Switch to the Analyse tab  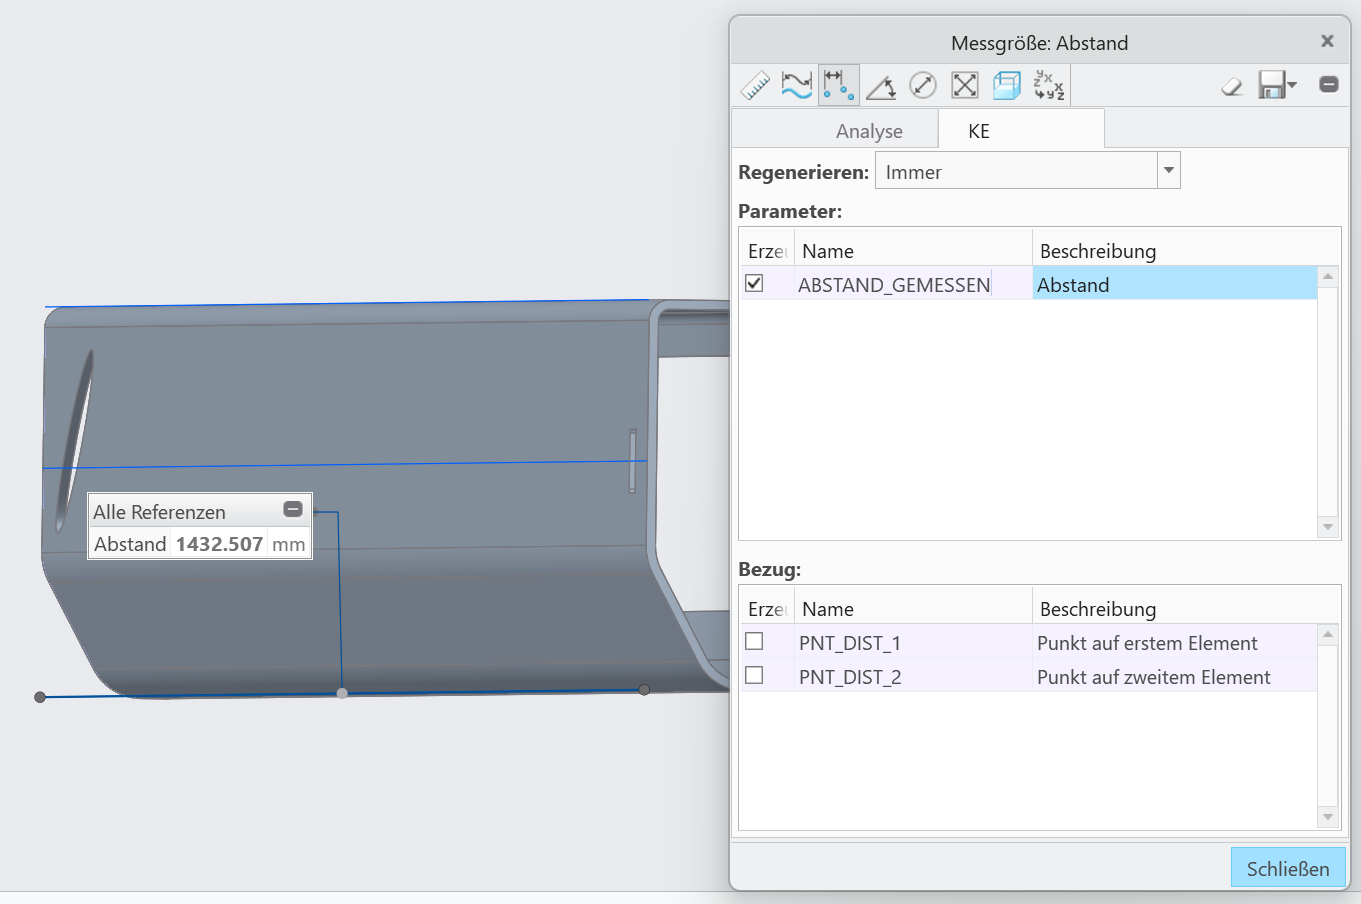(x=869, y=131)
